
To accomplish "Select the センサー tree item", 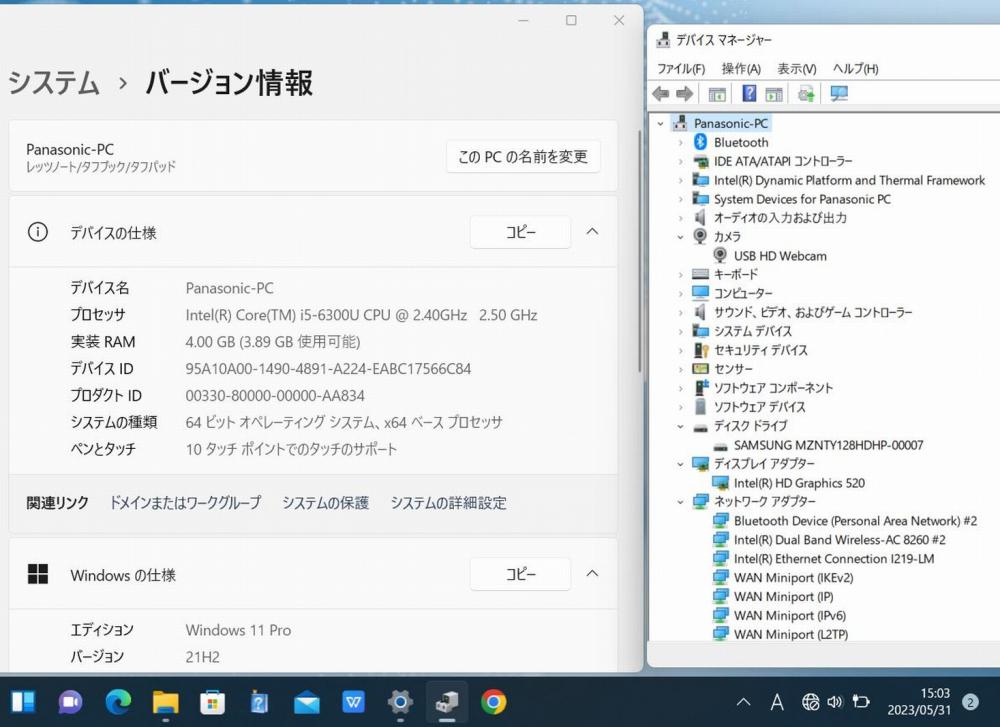I will tap(733, 369).
